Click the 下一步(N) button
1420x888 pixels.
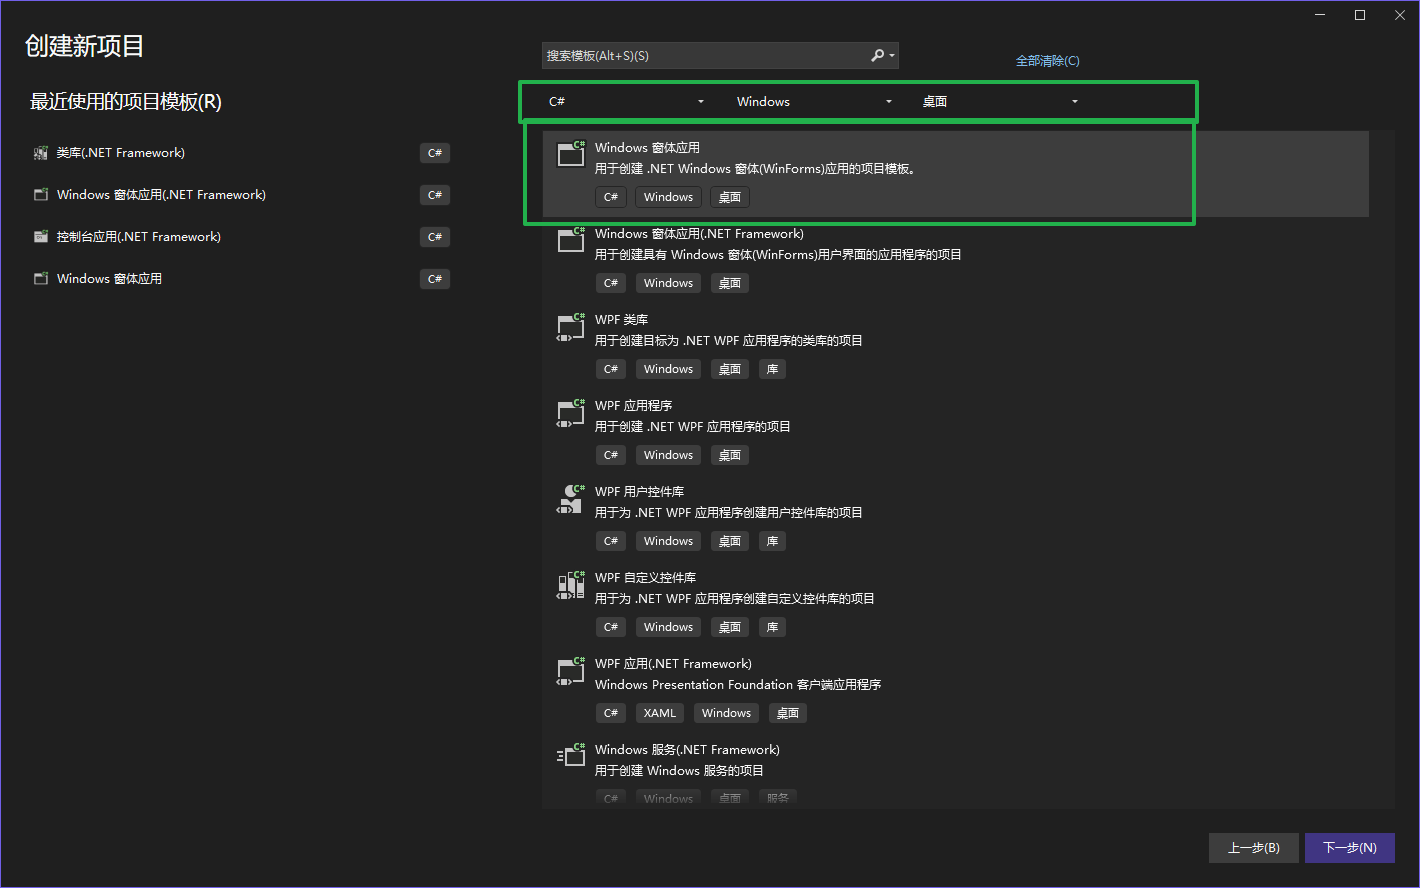click(x=1349, y=848)
